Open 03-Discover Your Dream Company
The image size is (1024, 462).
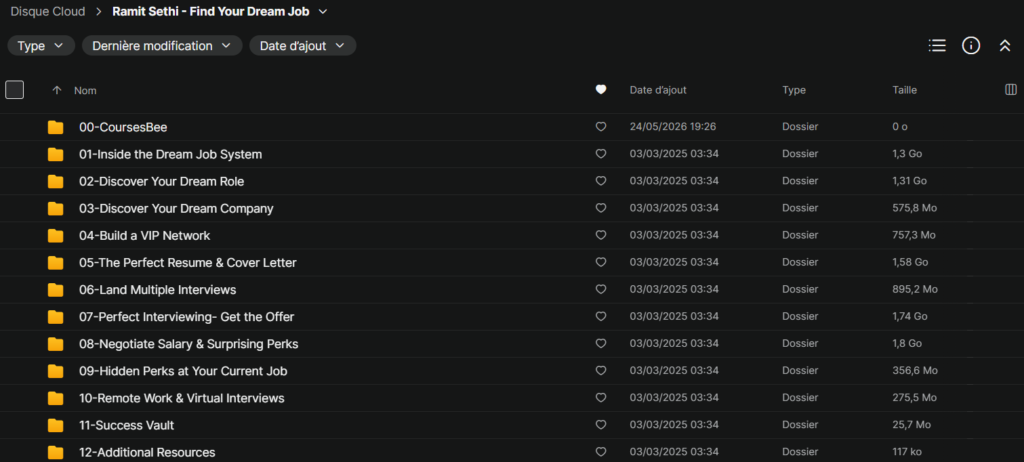(176, 209)
